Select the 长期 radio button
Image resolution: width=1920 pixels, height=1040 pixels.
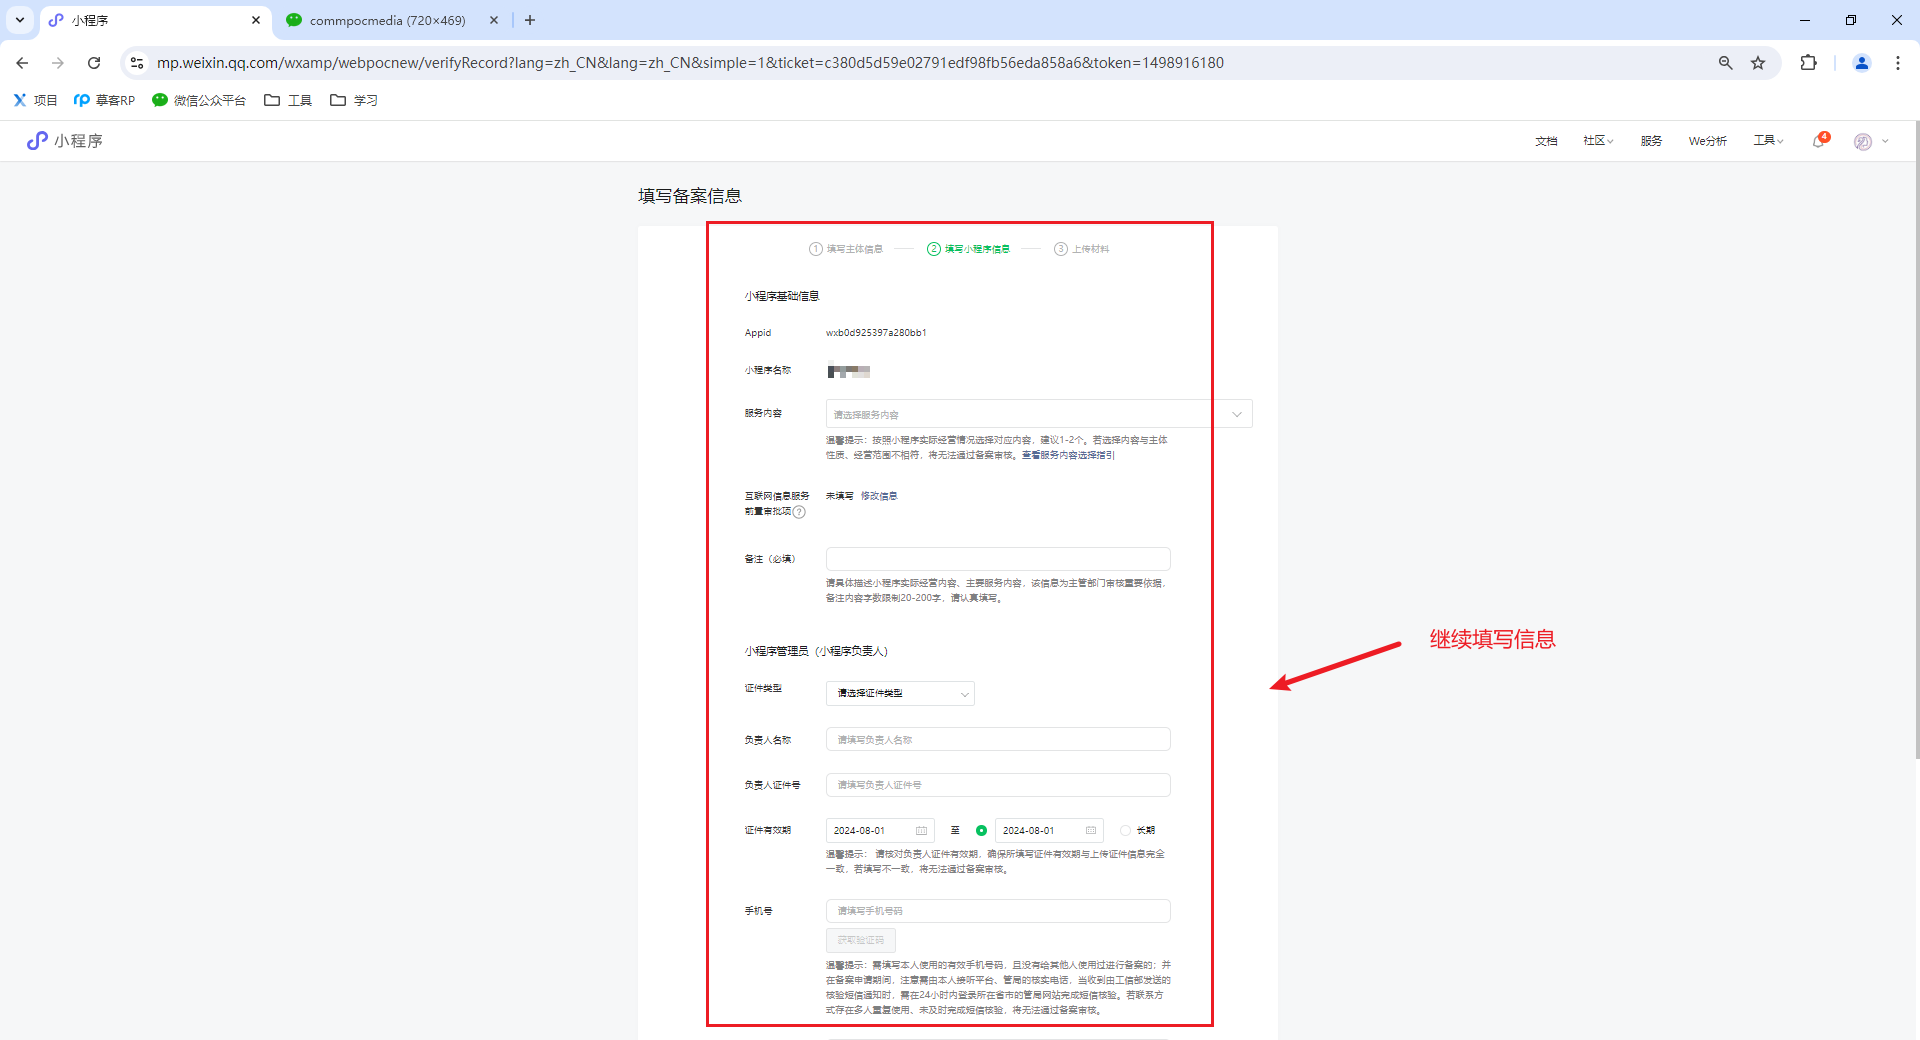point(1126,831)
